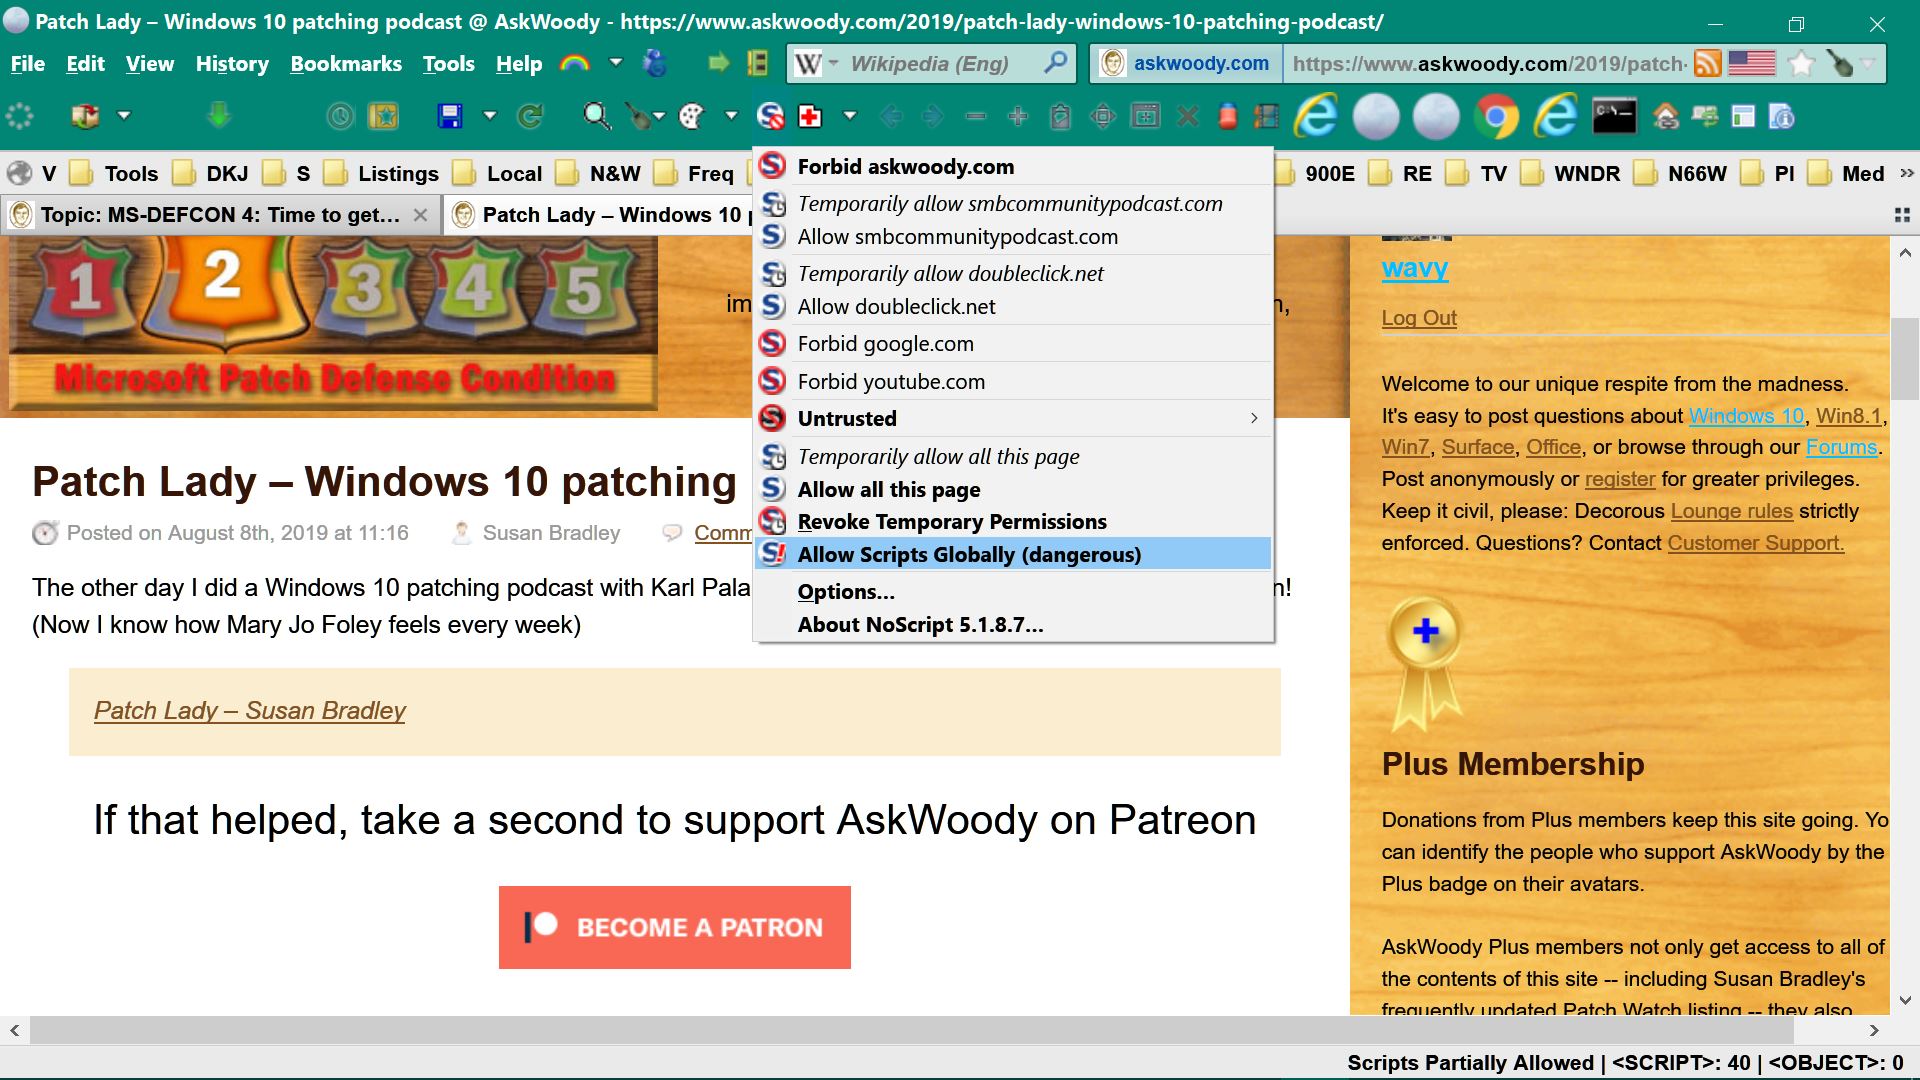Click the green reload arrow icon
Screen dimensions: 1920x1080
[x=530, y=117]
